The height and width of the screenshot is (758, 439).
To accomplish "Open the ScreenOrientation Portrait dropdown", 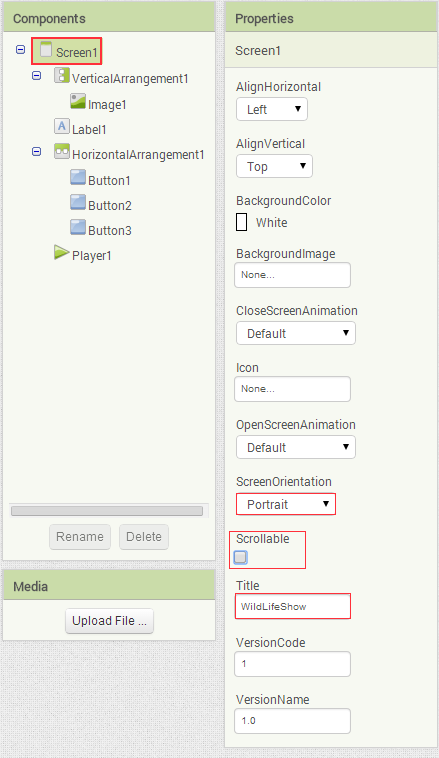I will pos(286,504).
